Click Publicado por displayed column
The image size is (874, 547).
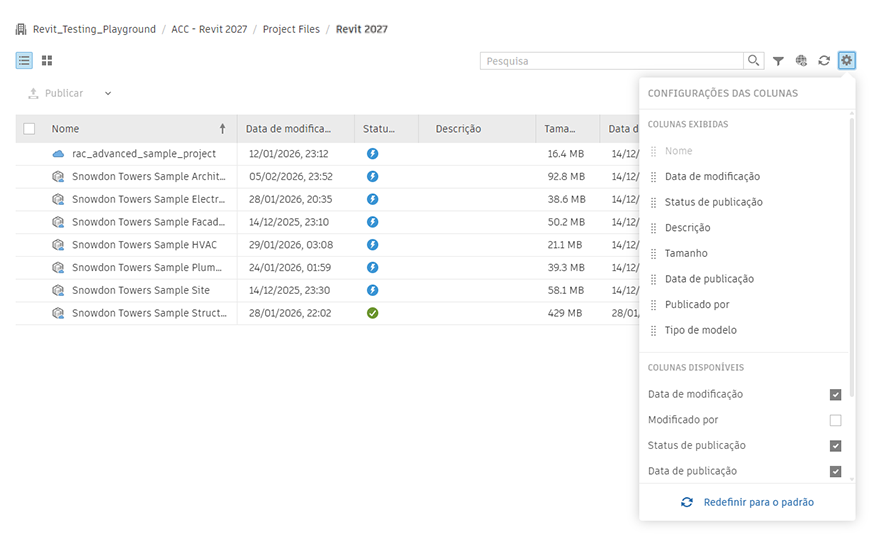(x=697, y=304)
